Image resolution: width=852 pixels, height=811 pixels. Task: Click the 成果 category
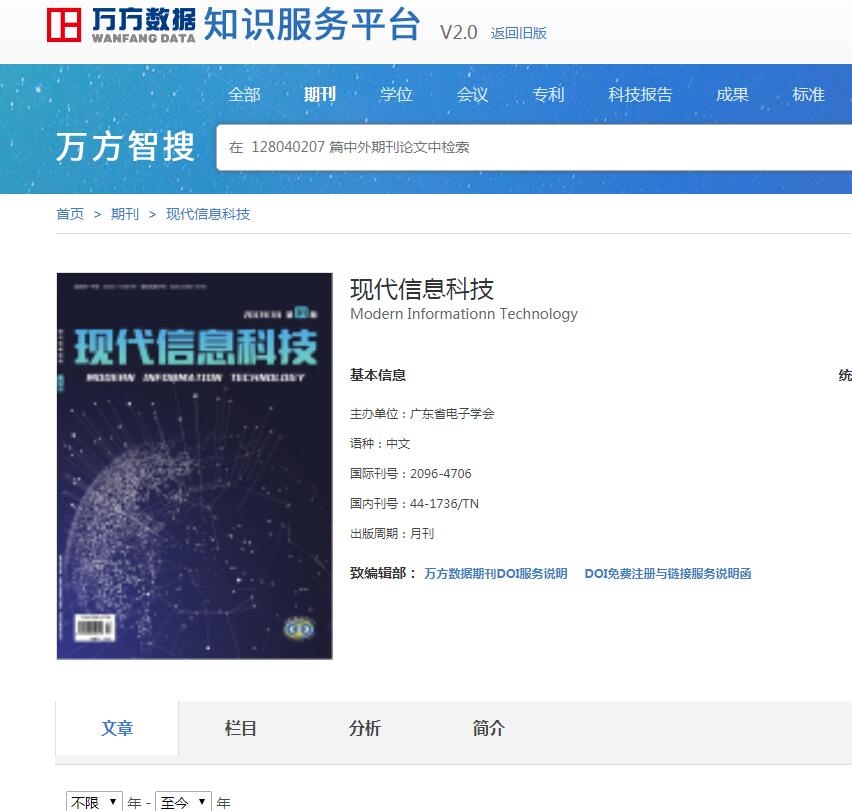[x=732, y=95]
